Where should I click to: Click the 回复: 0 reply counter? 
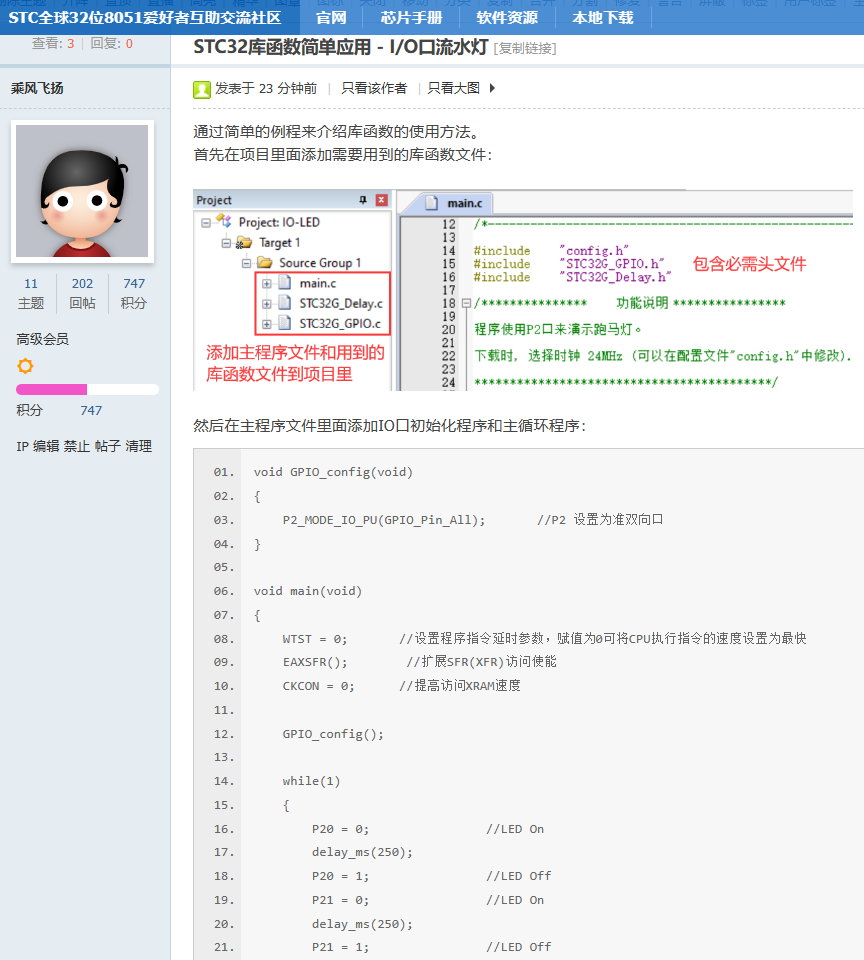[111, 43]
